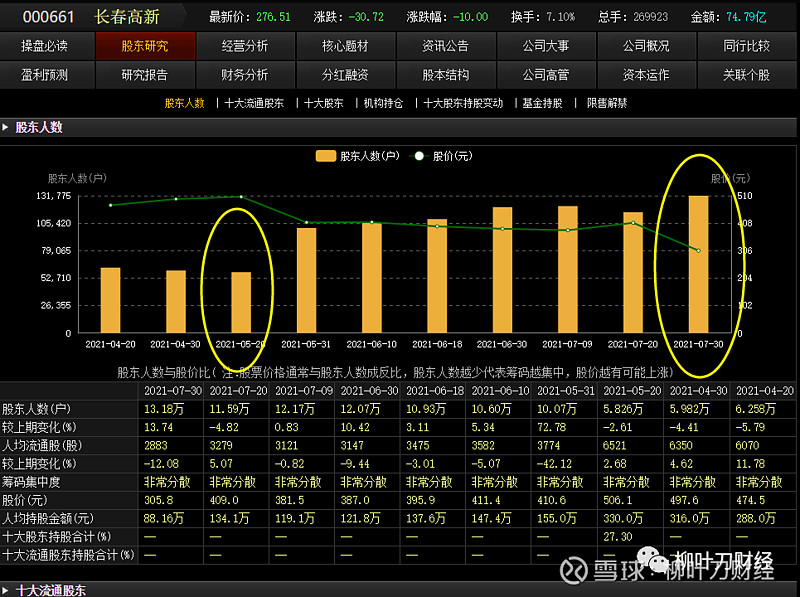Jump to 十大股东 link
This screenshot has height=597, width=800.
coord(324,104)
